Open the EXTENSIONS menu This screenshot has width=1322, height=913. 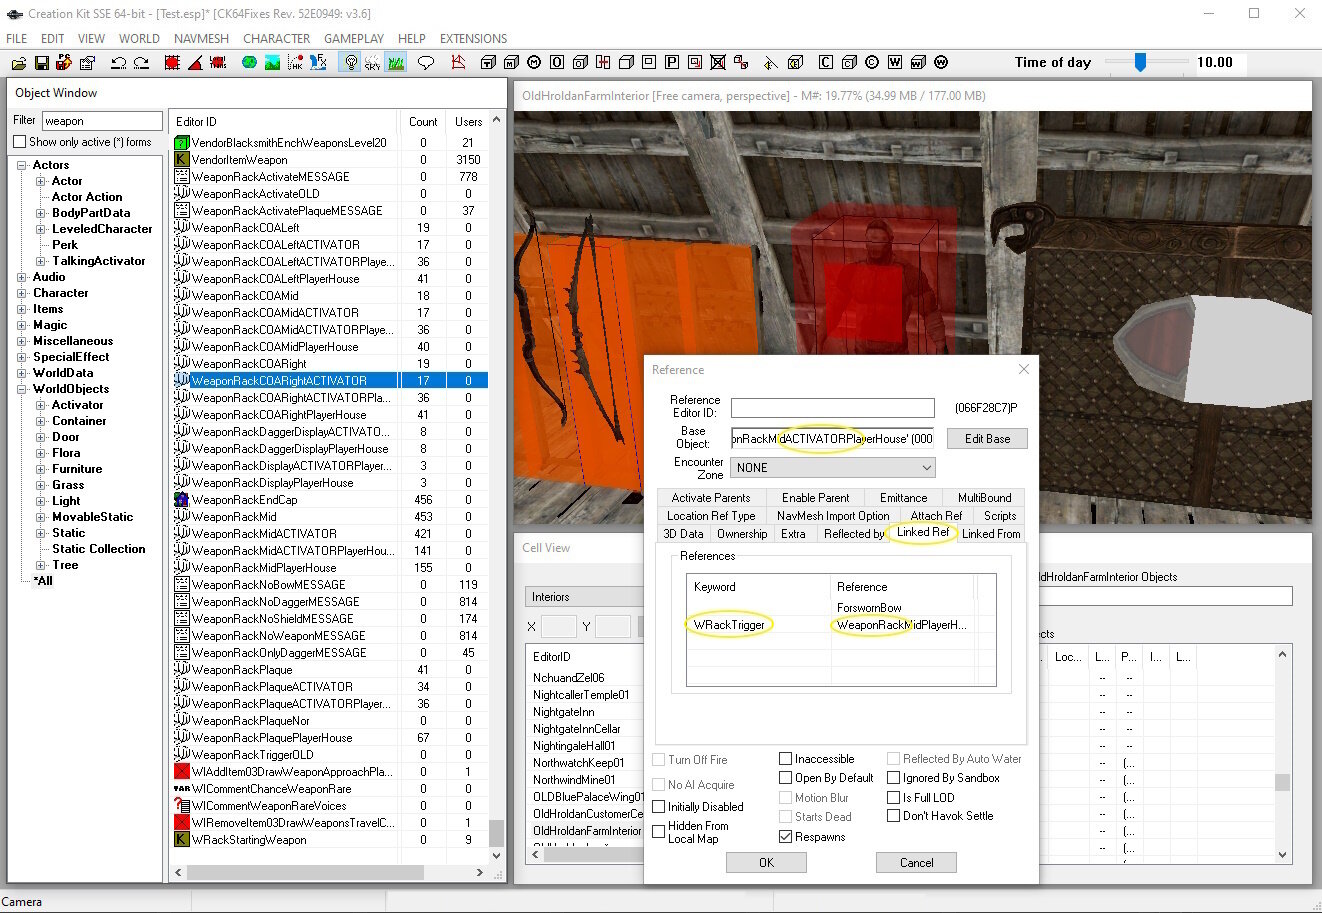coord(474,38)
